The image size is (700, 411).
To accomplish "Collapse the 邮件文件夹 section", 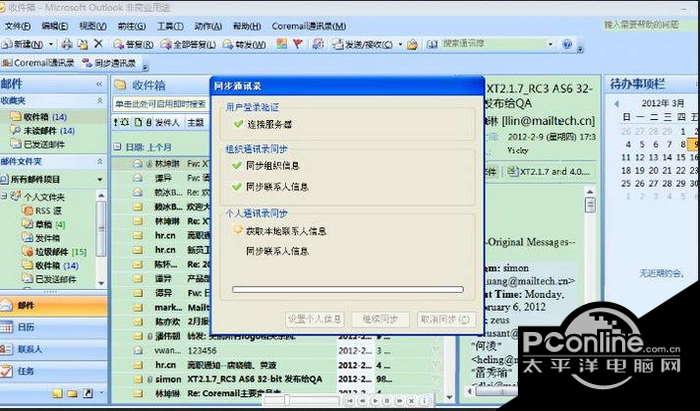I will tap(100, 161).
